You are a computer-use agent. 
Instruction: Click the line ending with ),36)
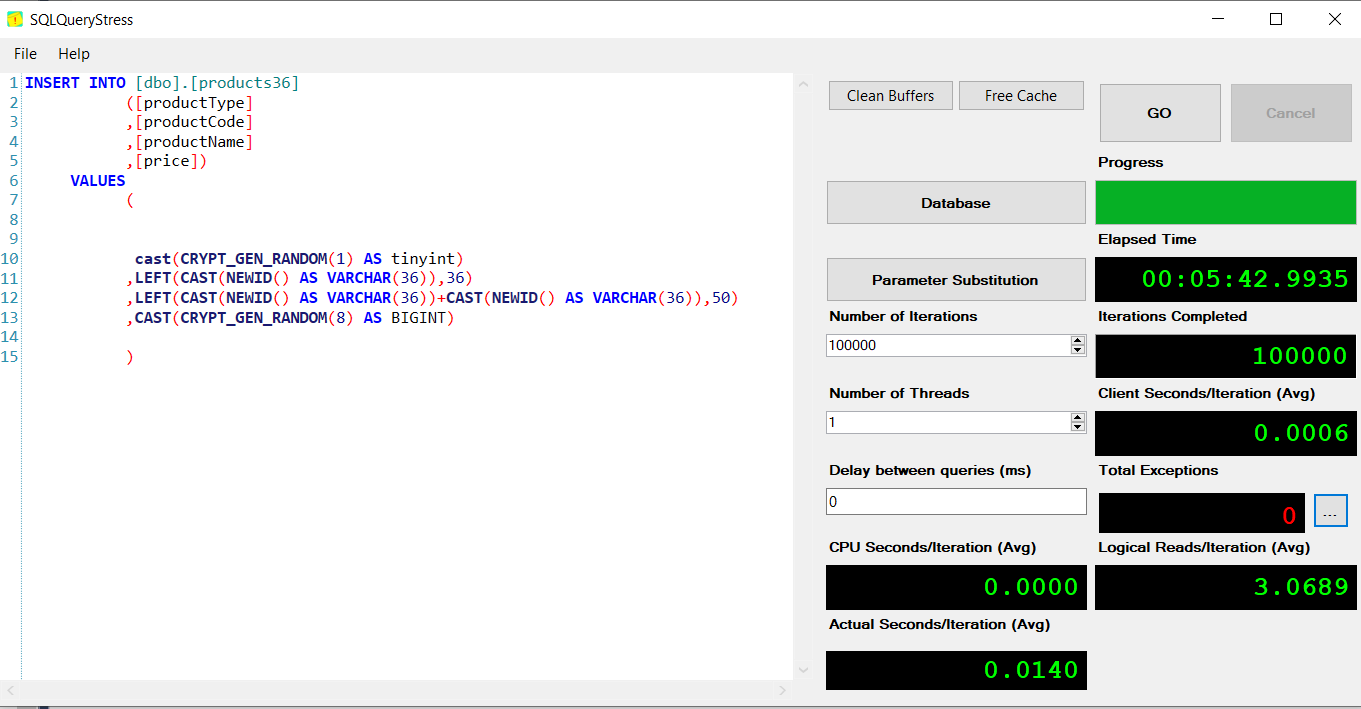299,278
